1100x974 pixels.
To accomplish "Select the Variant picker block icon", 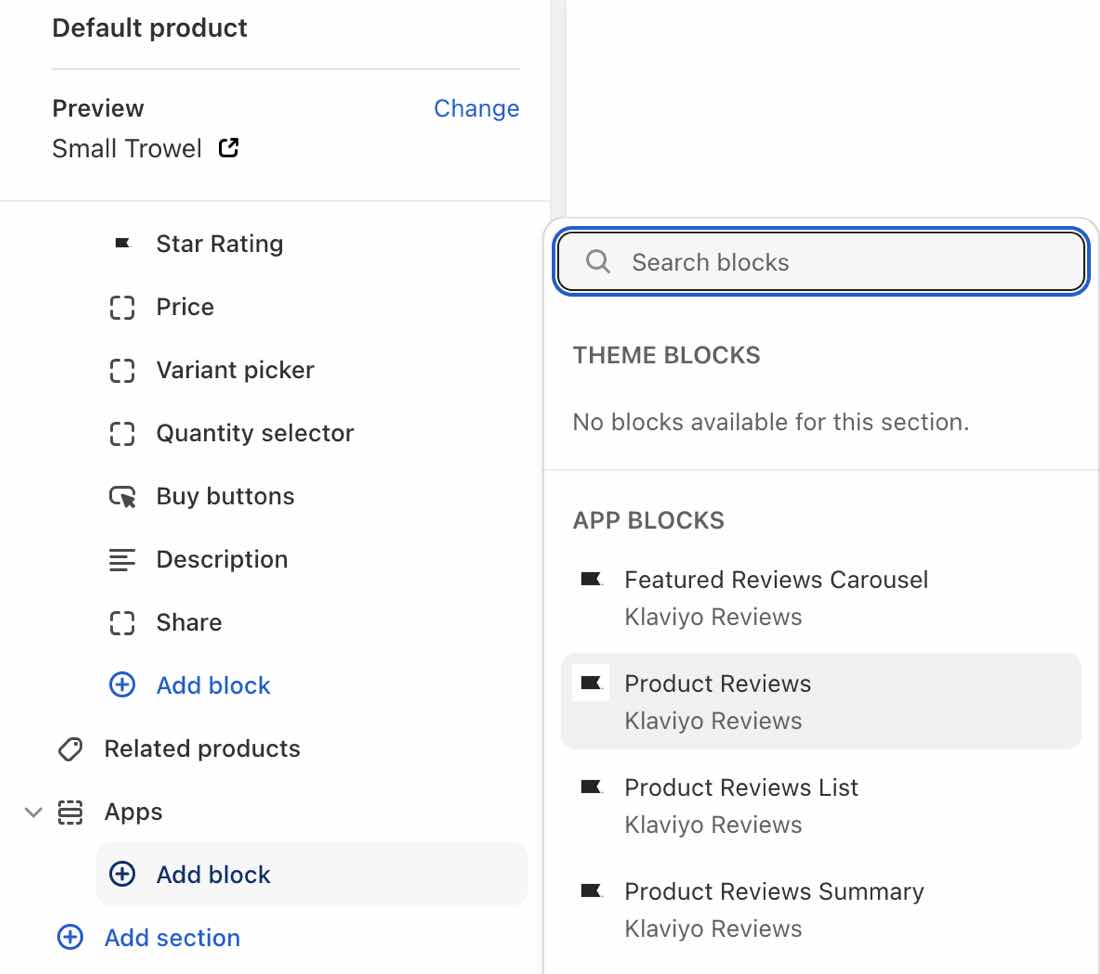I will 121,370.
